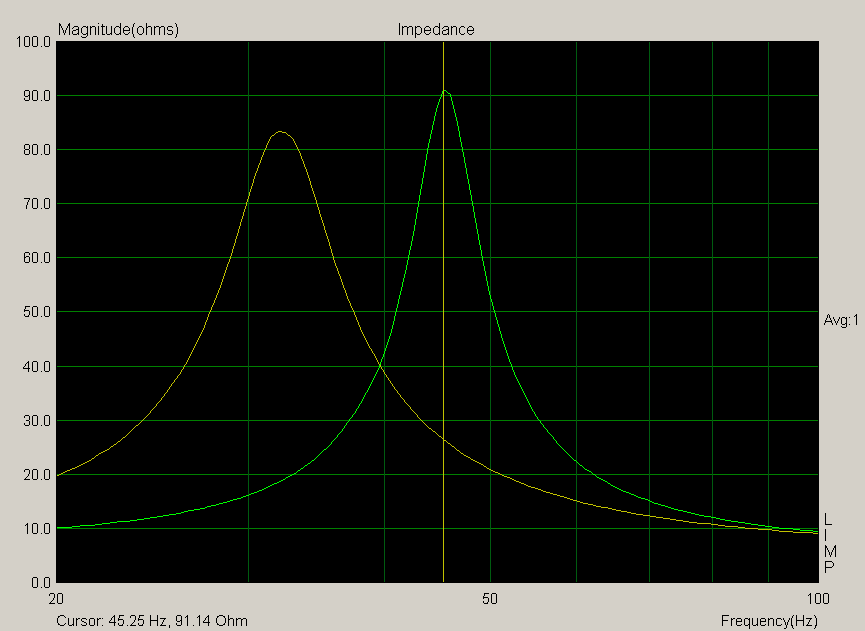Screen dimensions: 865x631
Task: Click the 50.0 magnitude axis value
Action: [37, 312]
